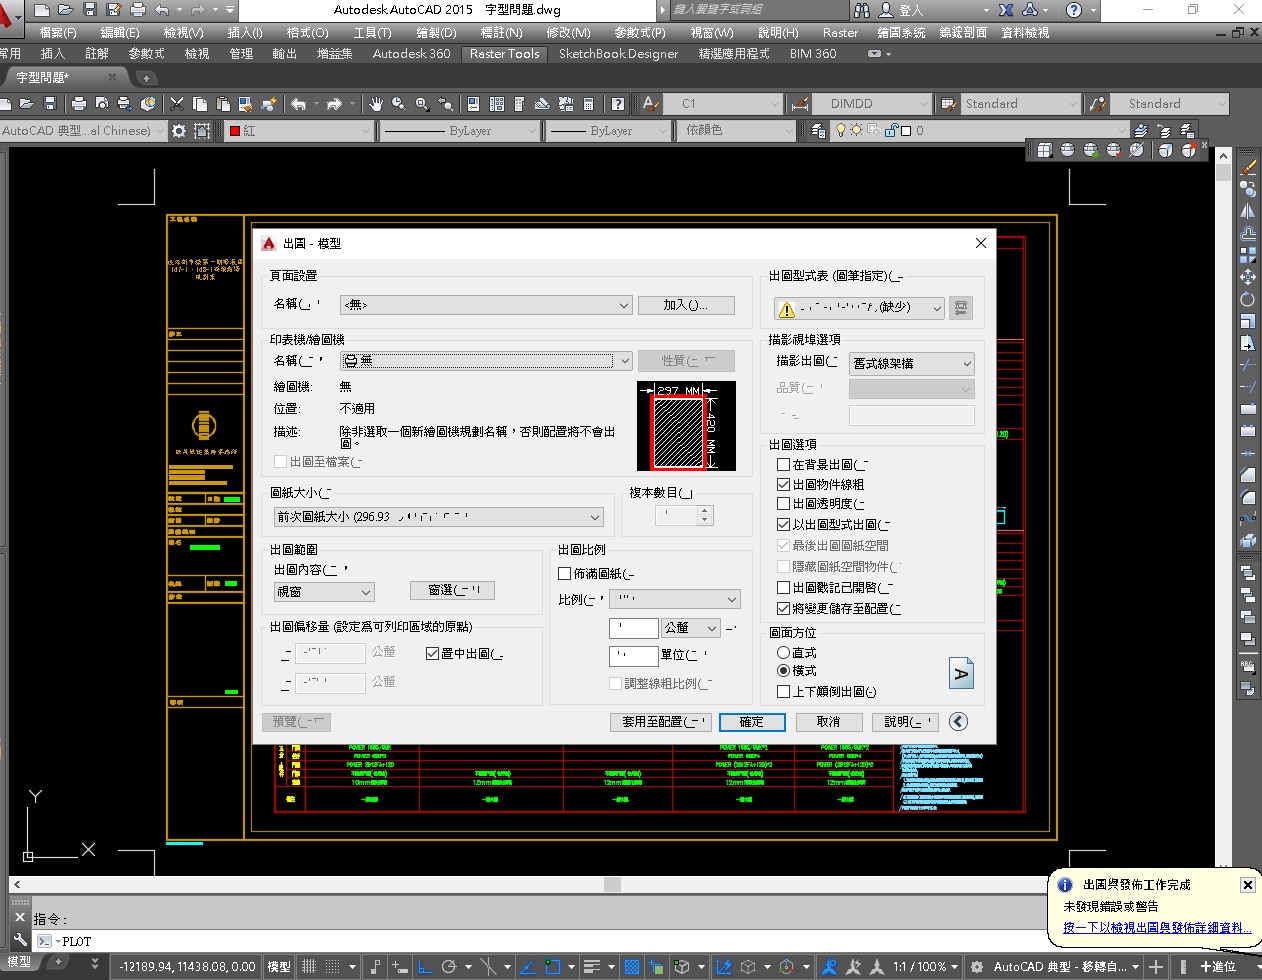
Task: Select the 直式 portrait radio button
Action: [784, 653]
